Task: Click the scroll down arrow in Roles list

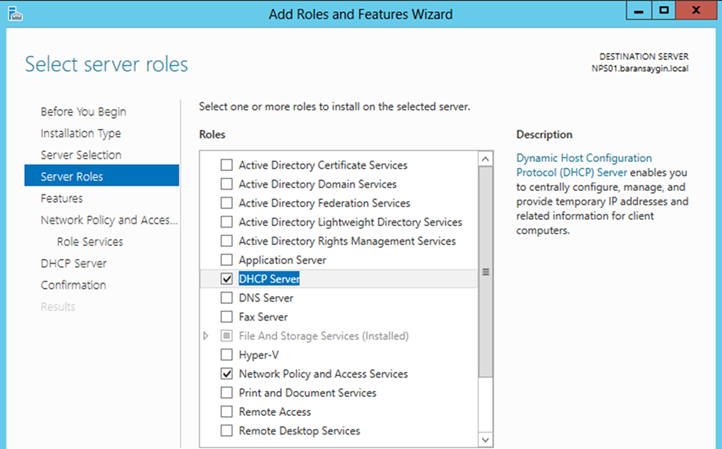Action: 485,440
